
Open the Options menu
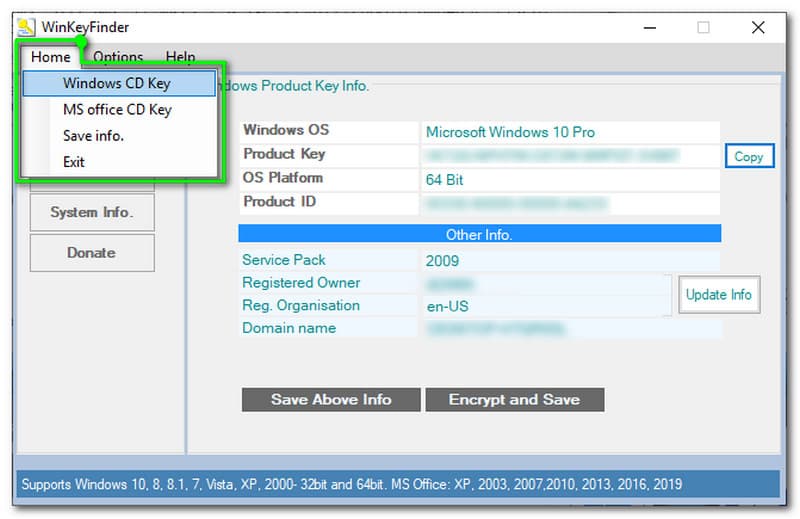pyautogui.click(x=118, y=57)
